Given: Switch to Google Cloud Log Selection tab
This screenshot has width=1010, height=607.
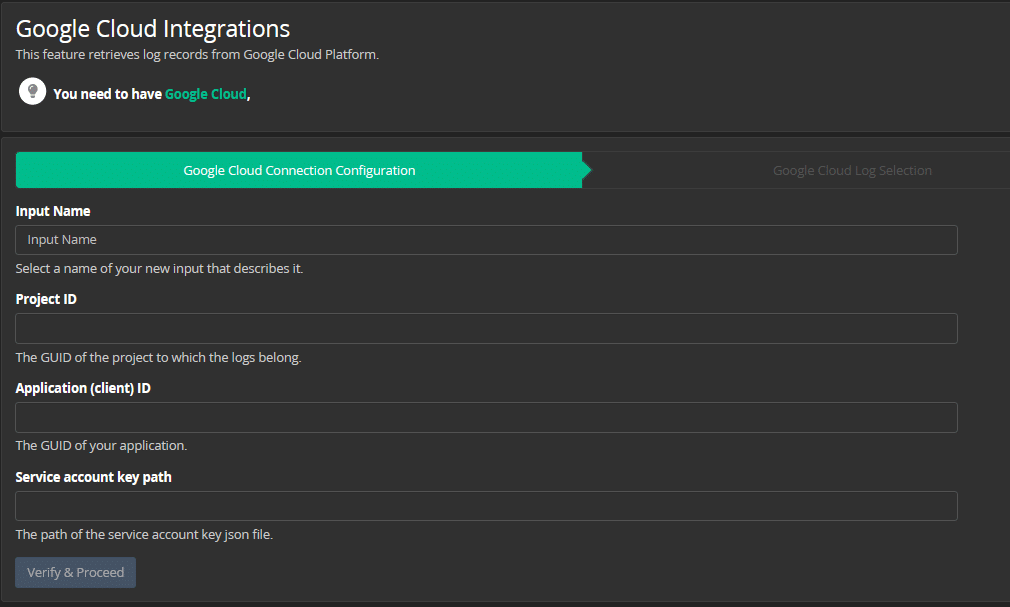Looking at the screenshot, I should (851, 170).
